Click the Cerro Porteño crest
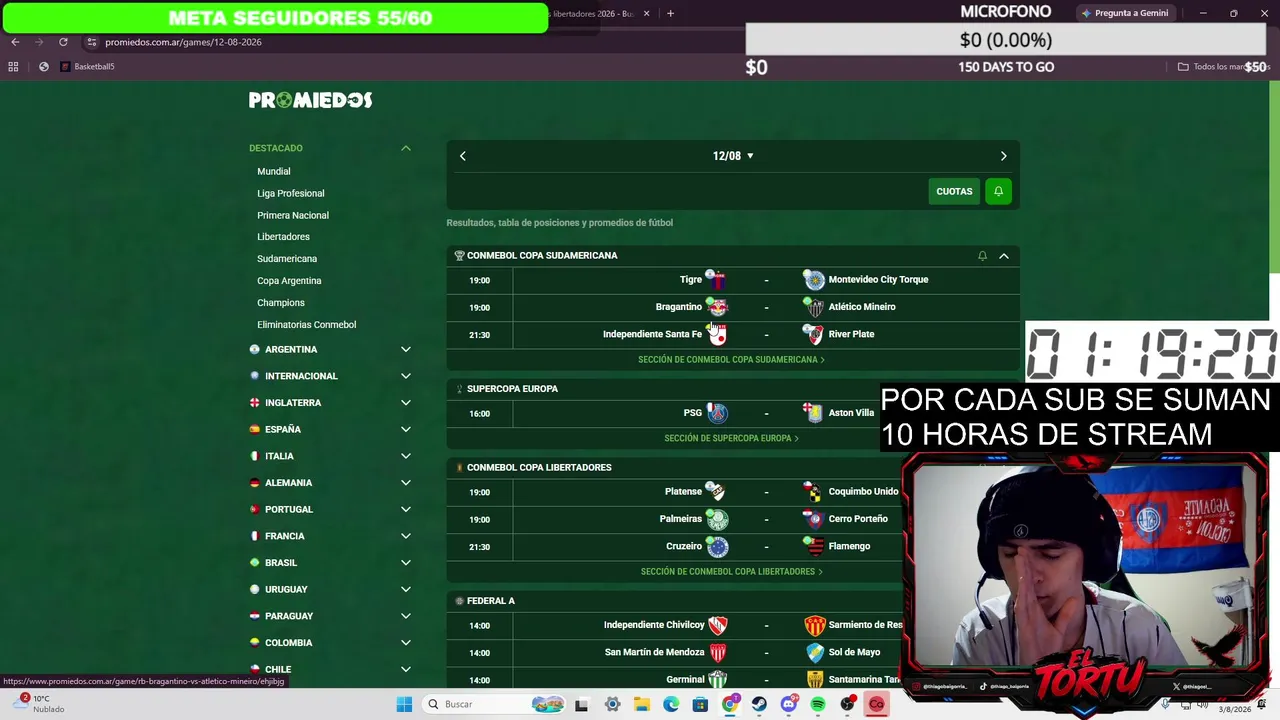 click(815, 519)
